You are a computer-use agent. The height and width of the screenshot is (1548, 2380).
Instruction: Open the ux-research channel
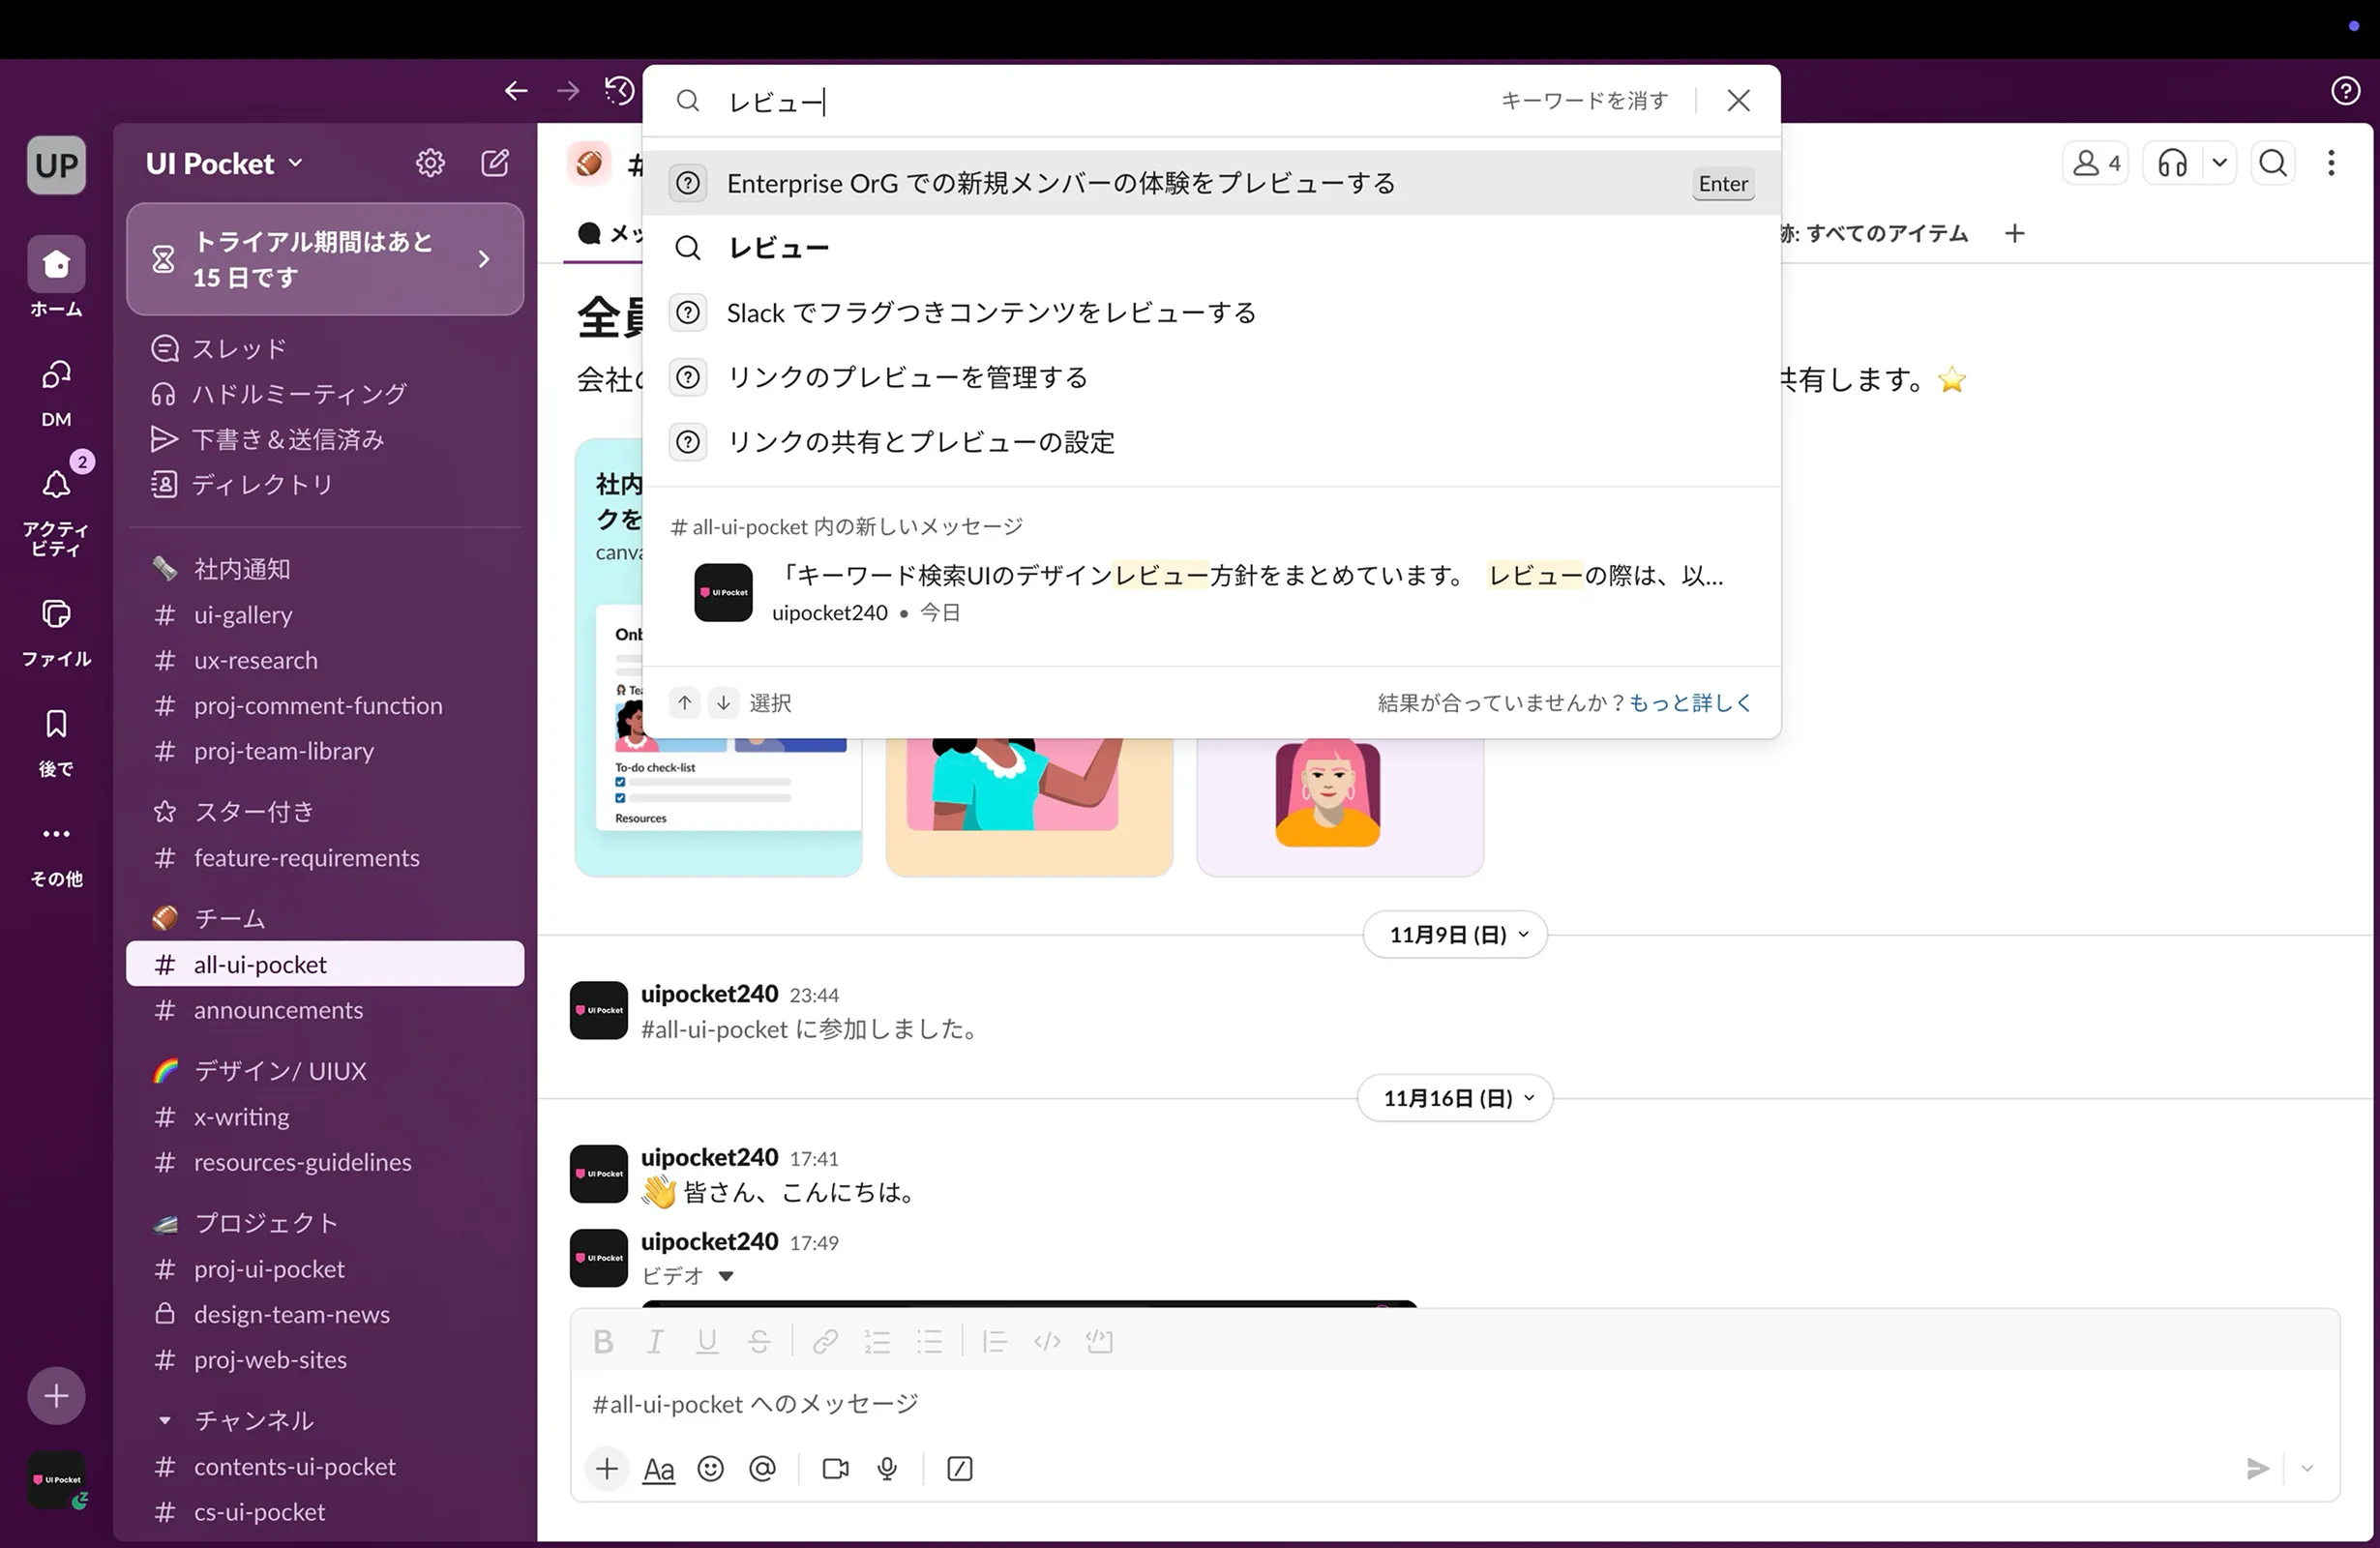pyautogui.click(x=325, y=660)
